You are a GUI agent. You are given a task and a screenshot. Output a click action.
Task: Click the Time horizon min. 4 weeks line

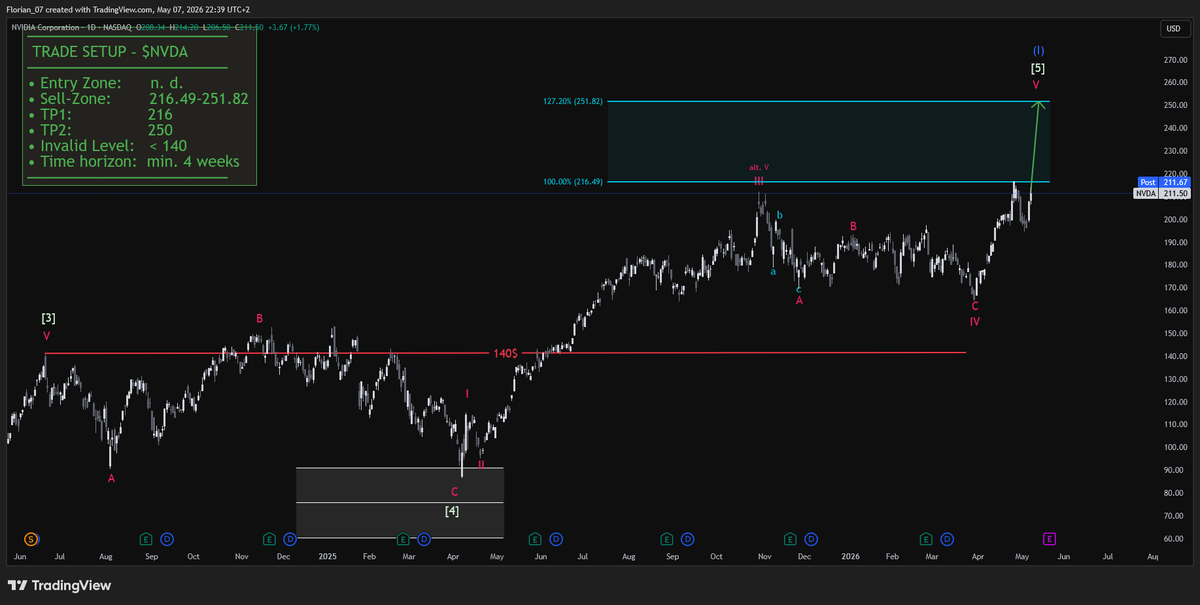[x=134, y=162]
